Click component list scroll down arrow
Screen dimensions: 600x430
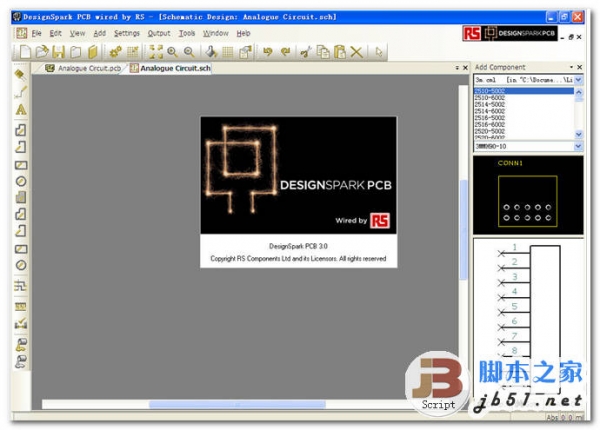pos(579,134)
